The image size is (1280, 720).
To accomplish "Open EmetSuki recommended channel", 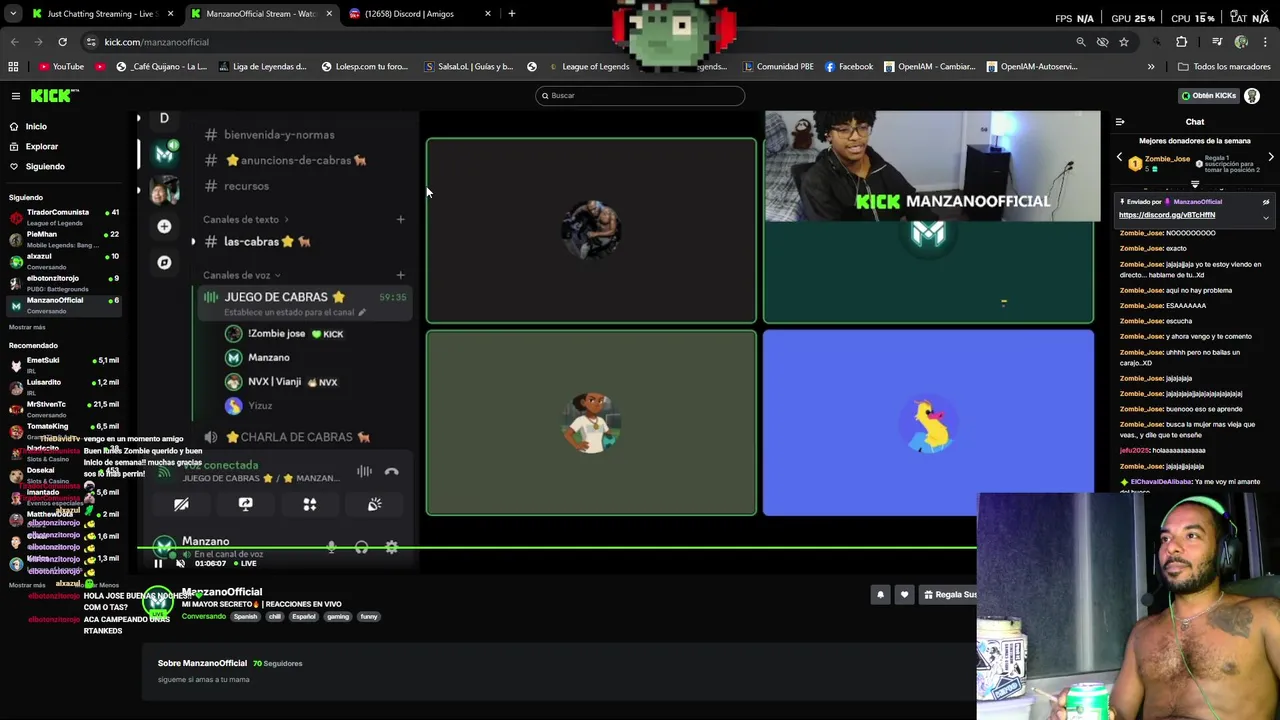I will (x=63, y=365).
